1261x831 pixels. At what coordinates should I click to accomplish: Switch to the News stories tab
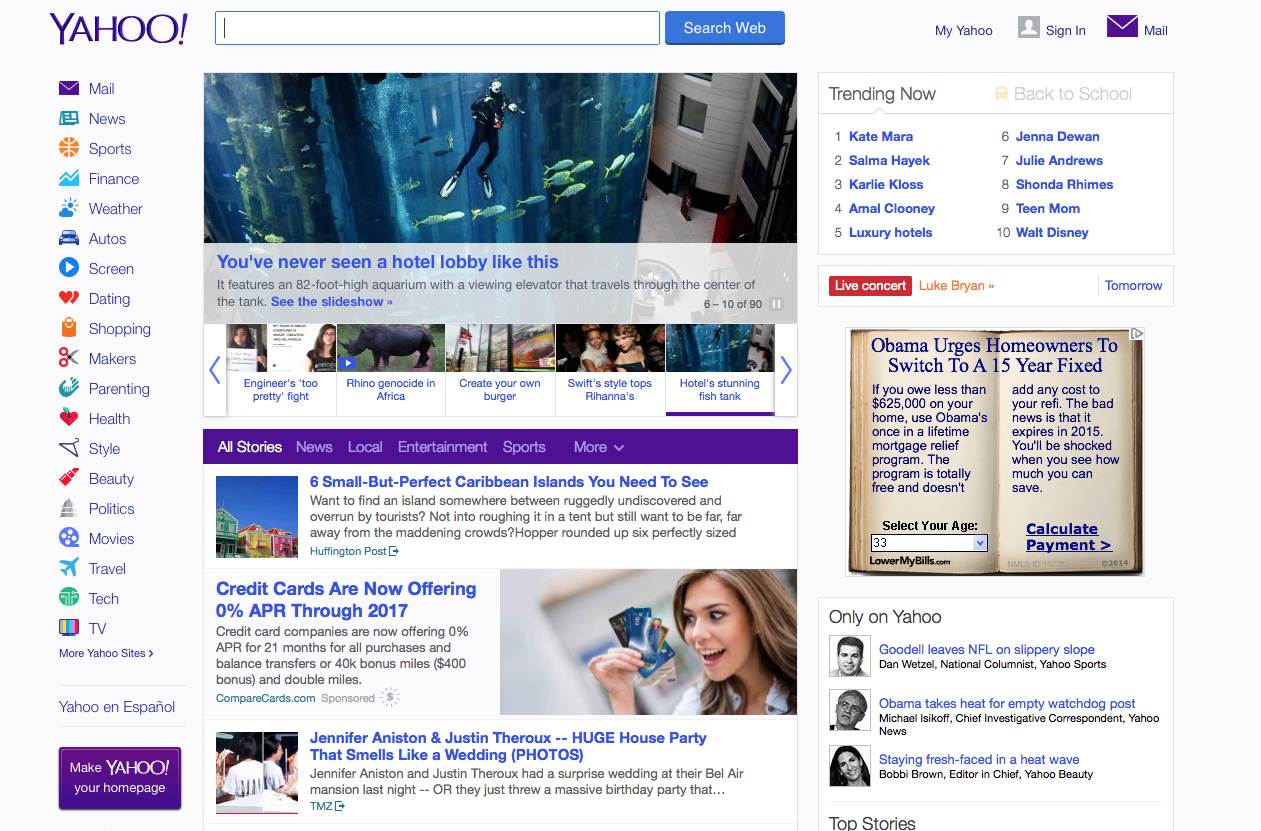coord(314,447)
